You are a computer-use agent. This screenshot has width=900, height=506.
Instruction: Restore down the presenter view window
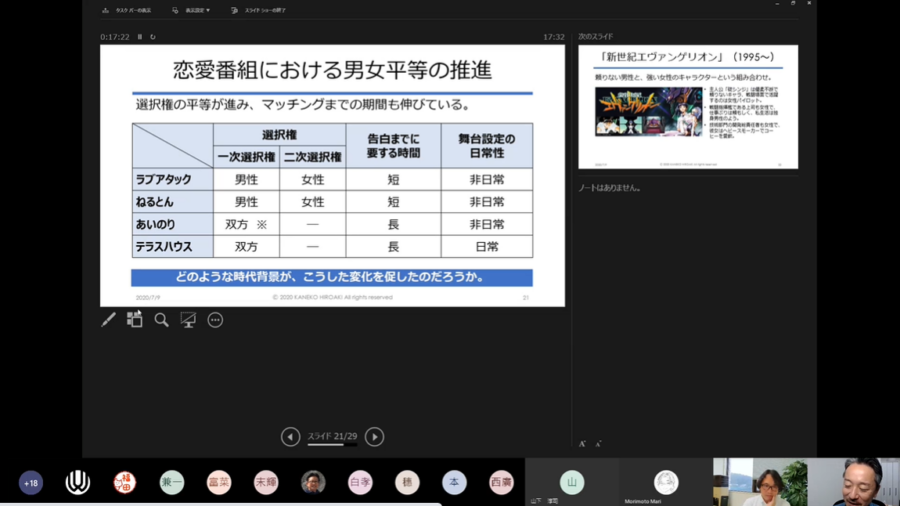[793, 3]
